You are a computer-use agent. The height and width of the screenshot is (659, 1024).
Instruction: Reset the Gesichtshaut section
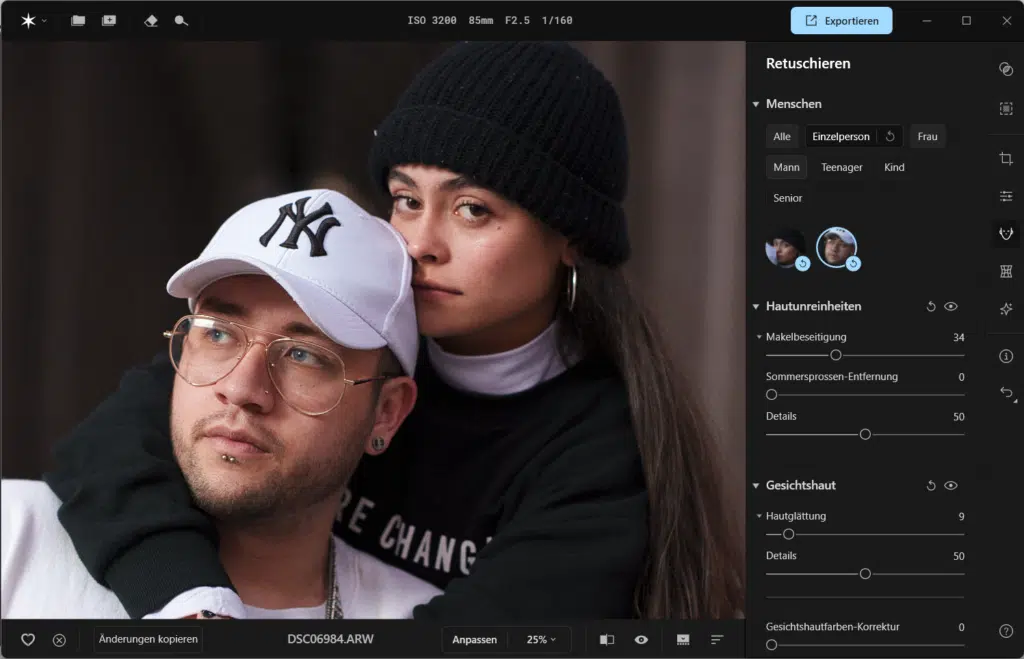pos(931,485)
